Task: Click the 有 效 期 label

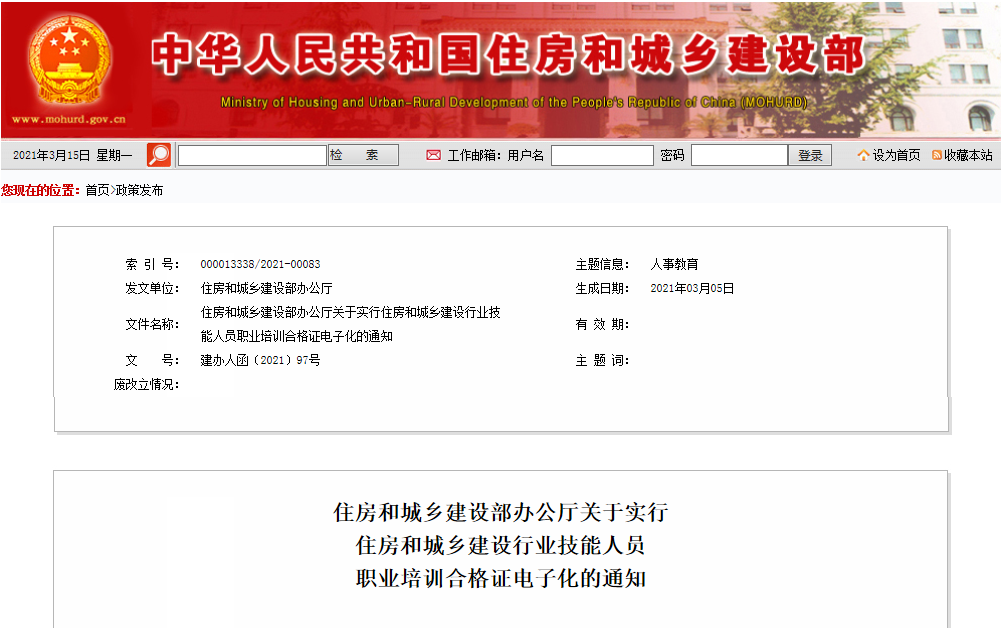Action: 603,324
